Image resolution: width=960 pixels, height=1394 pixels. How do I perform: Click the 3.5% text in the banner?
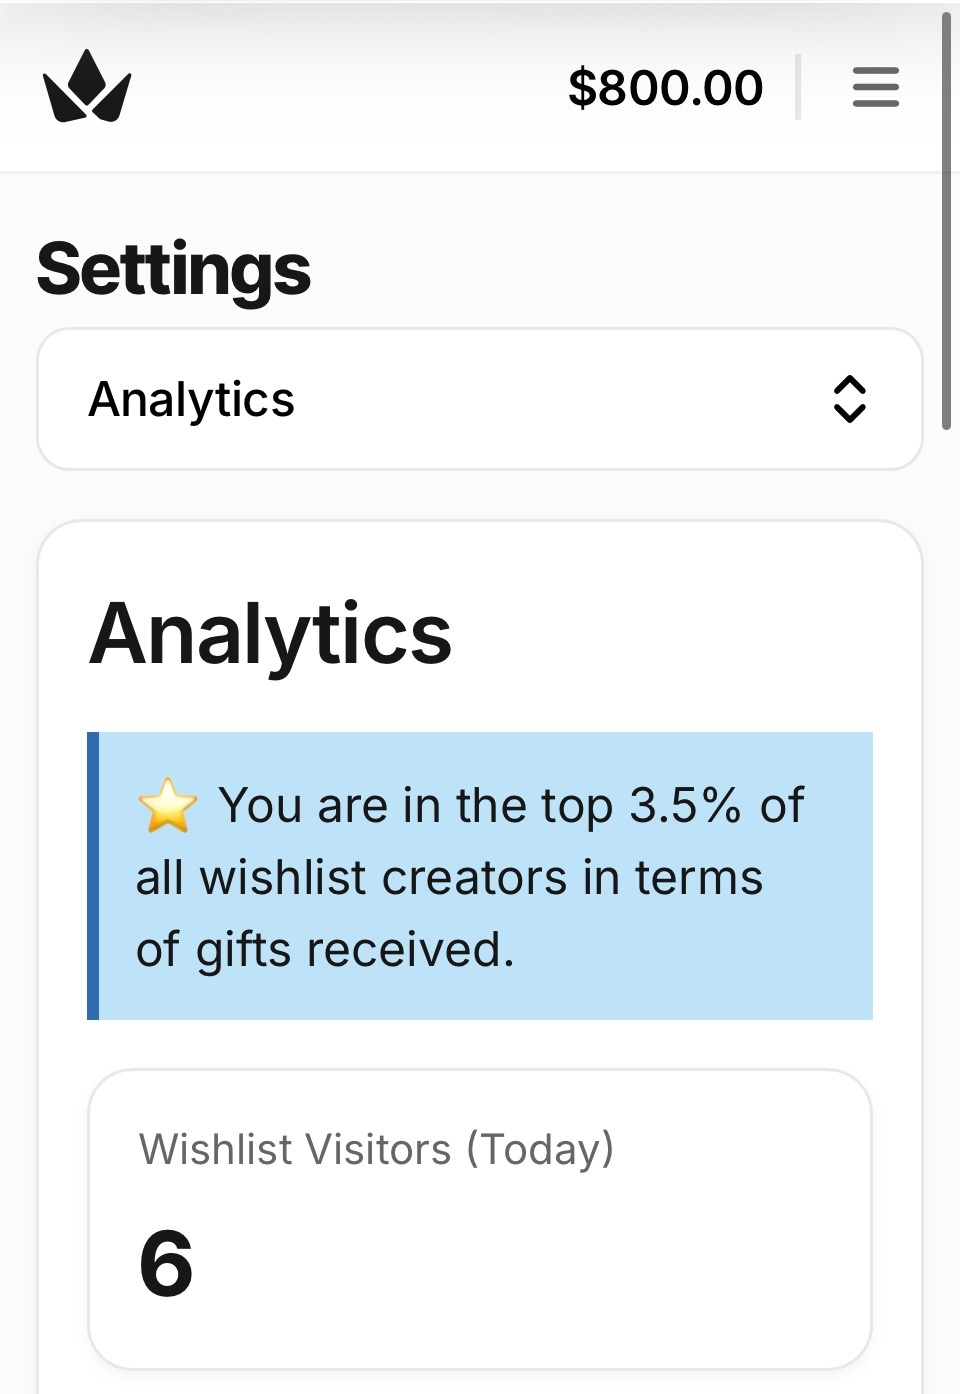tap(685, 805)
